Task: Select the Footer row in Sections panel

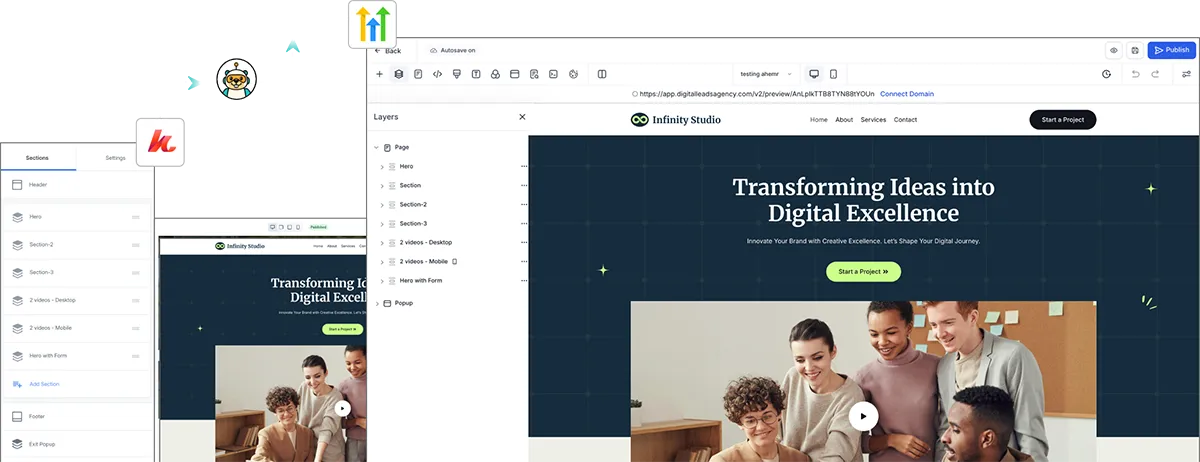Action: 77,416
